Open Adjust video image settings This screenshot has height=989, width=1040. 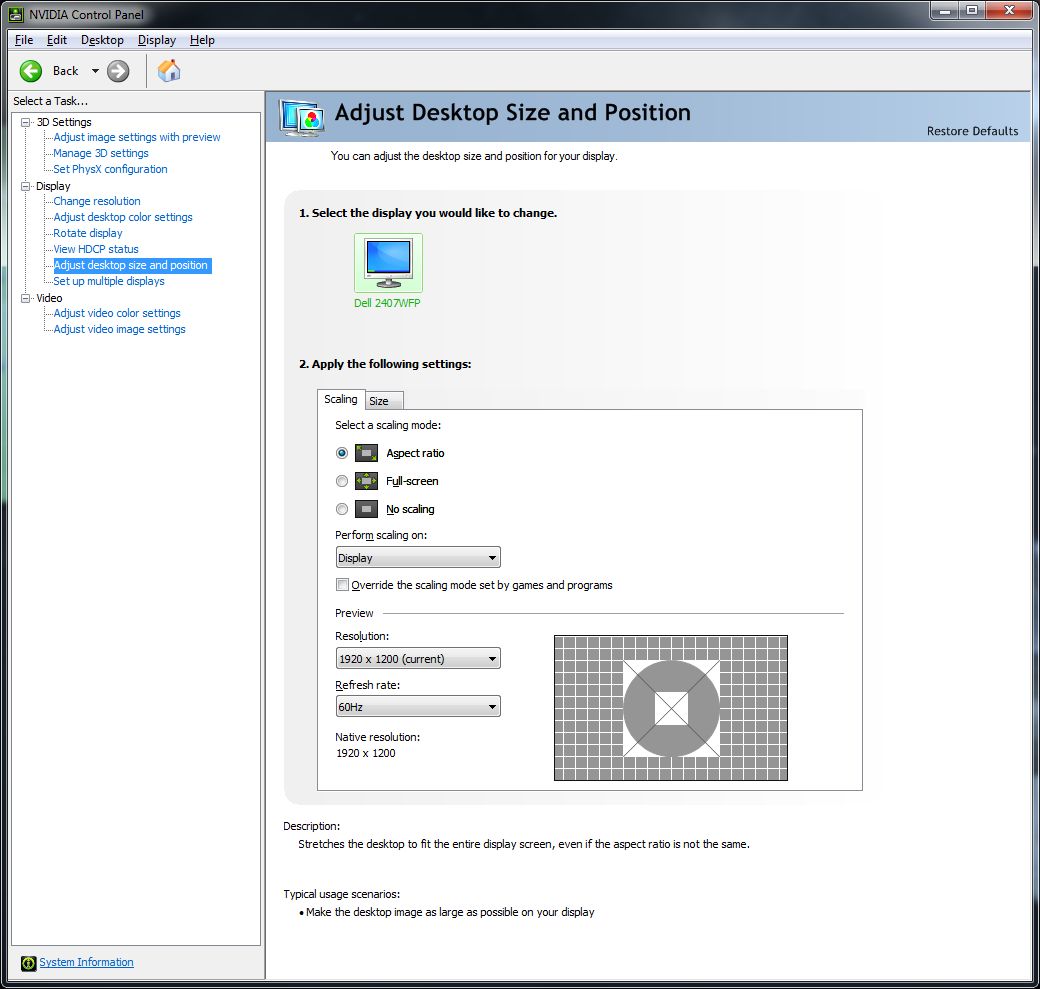(x=119, y=329)
